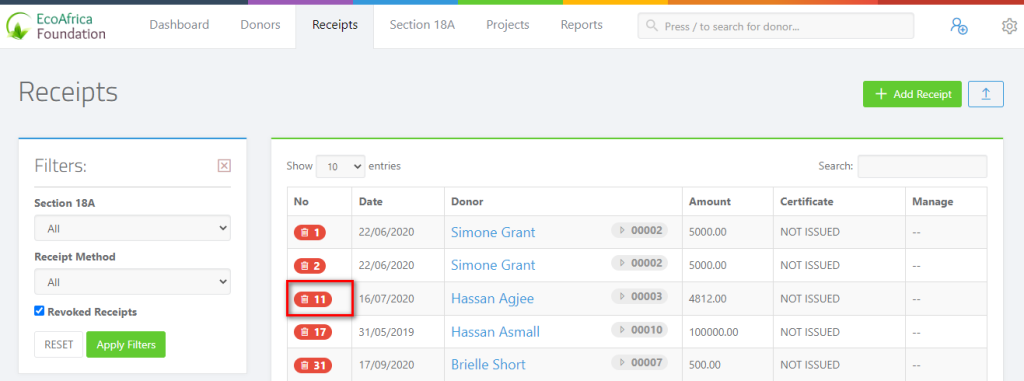
Task: Click revoked receipt badge number 2
Action: pyautogui.click(x=310, y=265)
